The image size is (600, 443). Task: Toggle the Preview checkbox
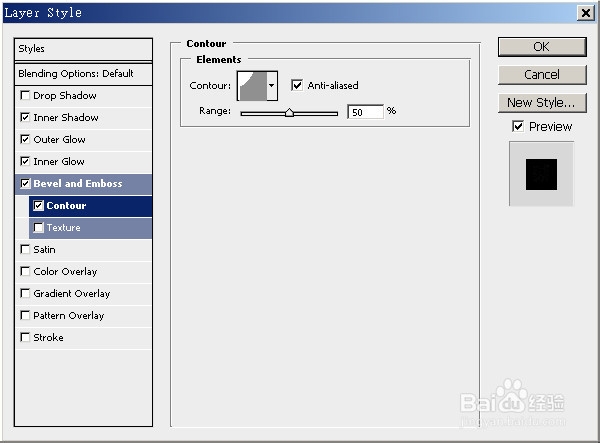518,126
